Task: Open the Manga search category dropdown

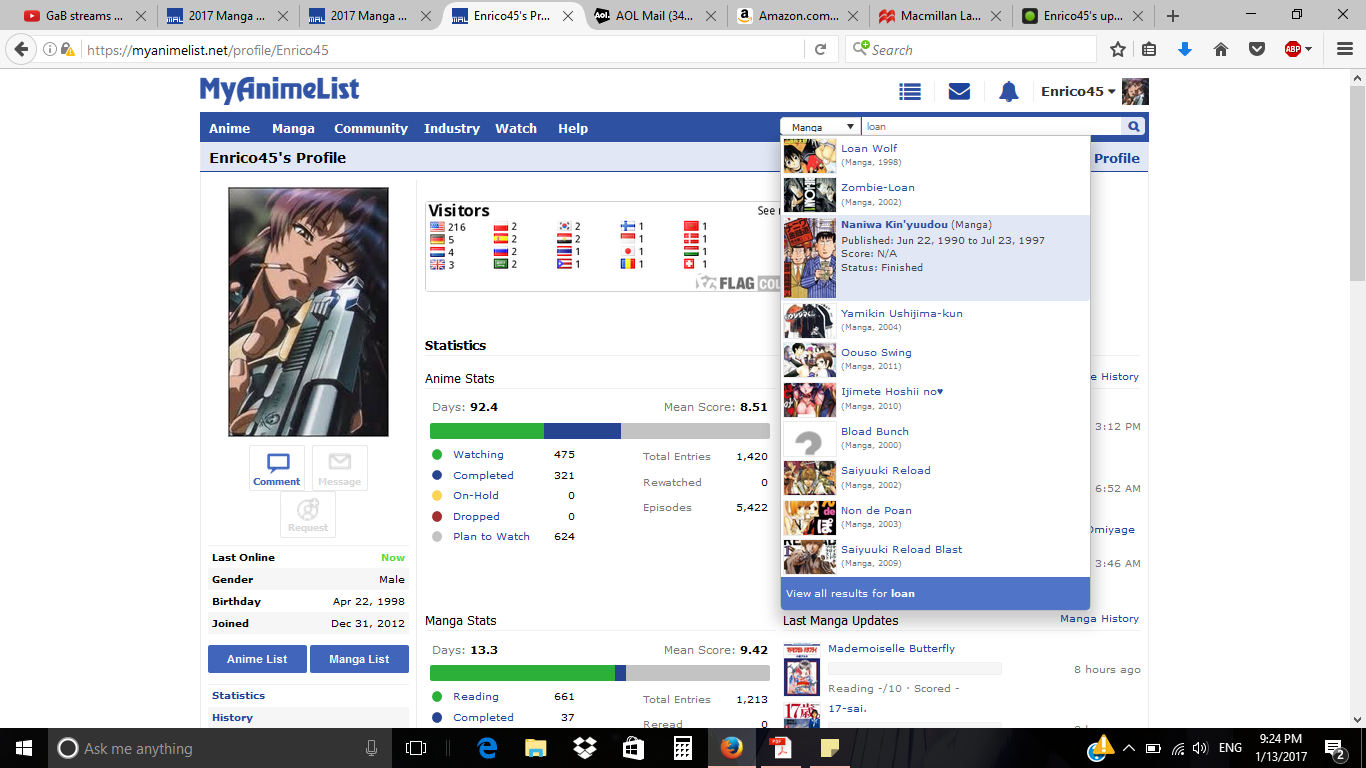Action: 820,127
